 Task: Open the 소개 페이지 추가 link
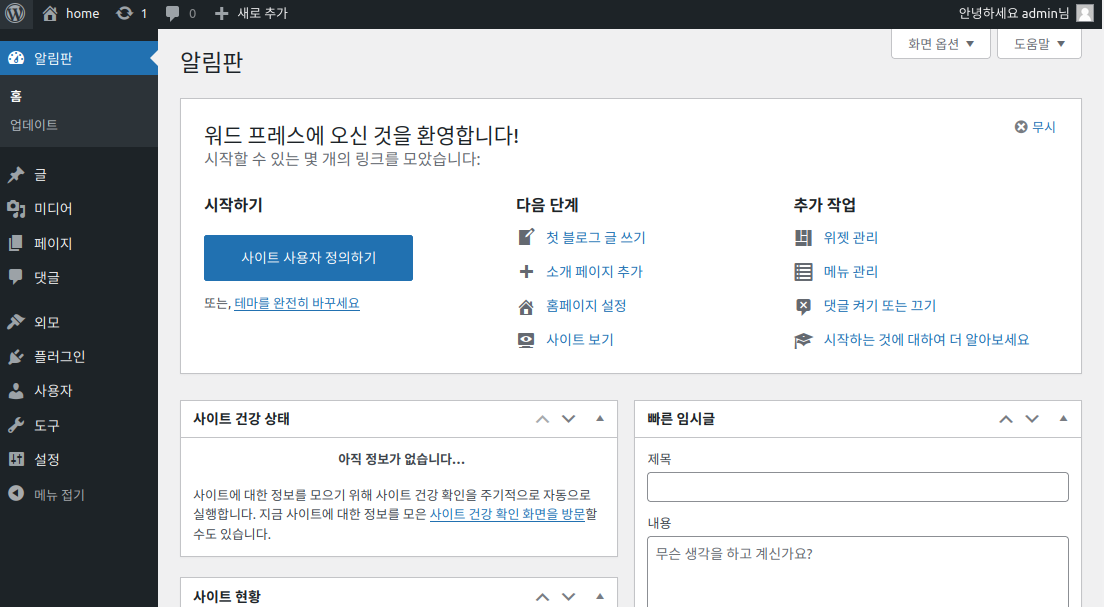594,272
